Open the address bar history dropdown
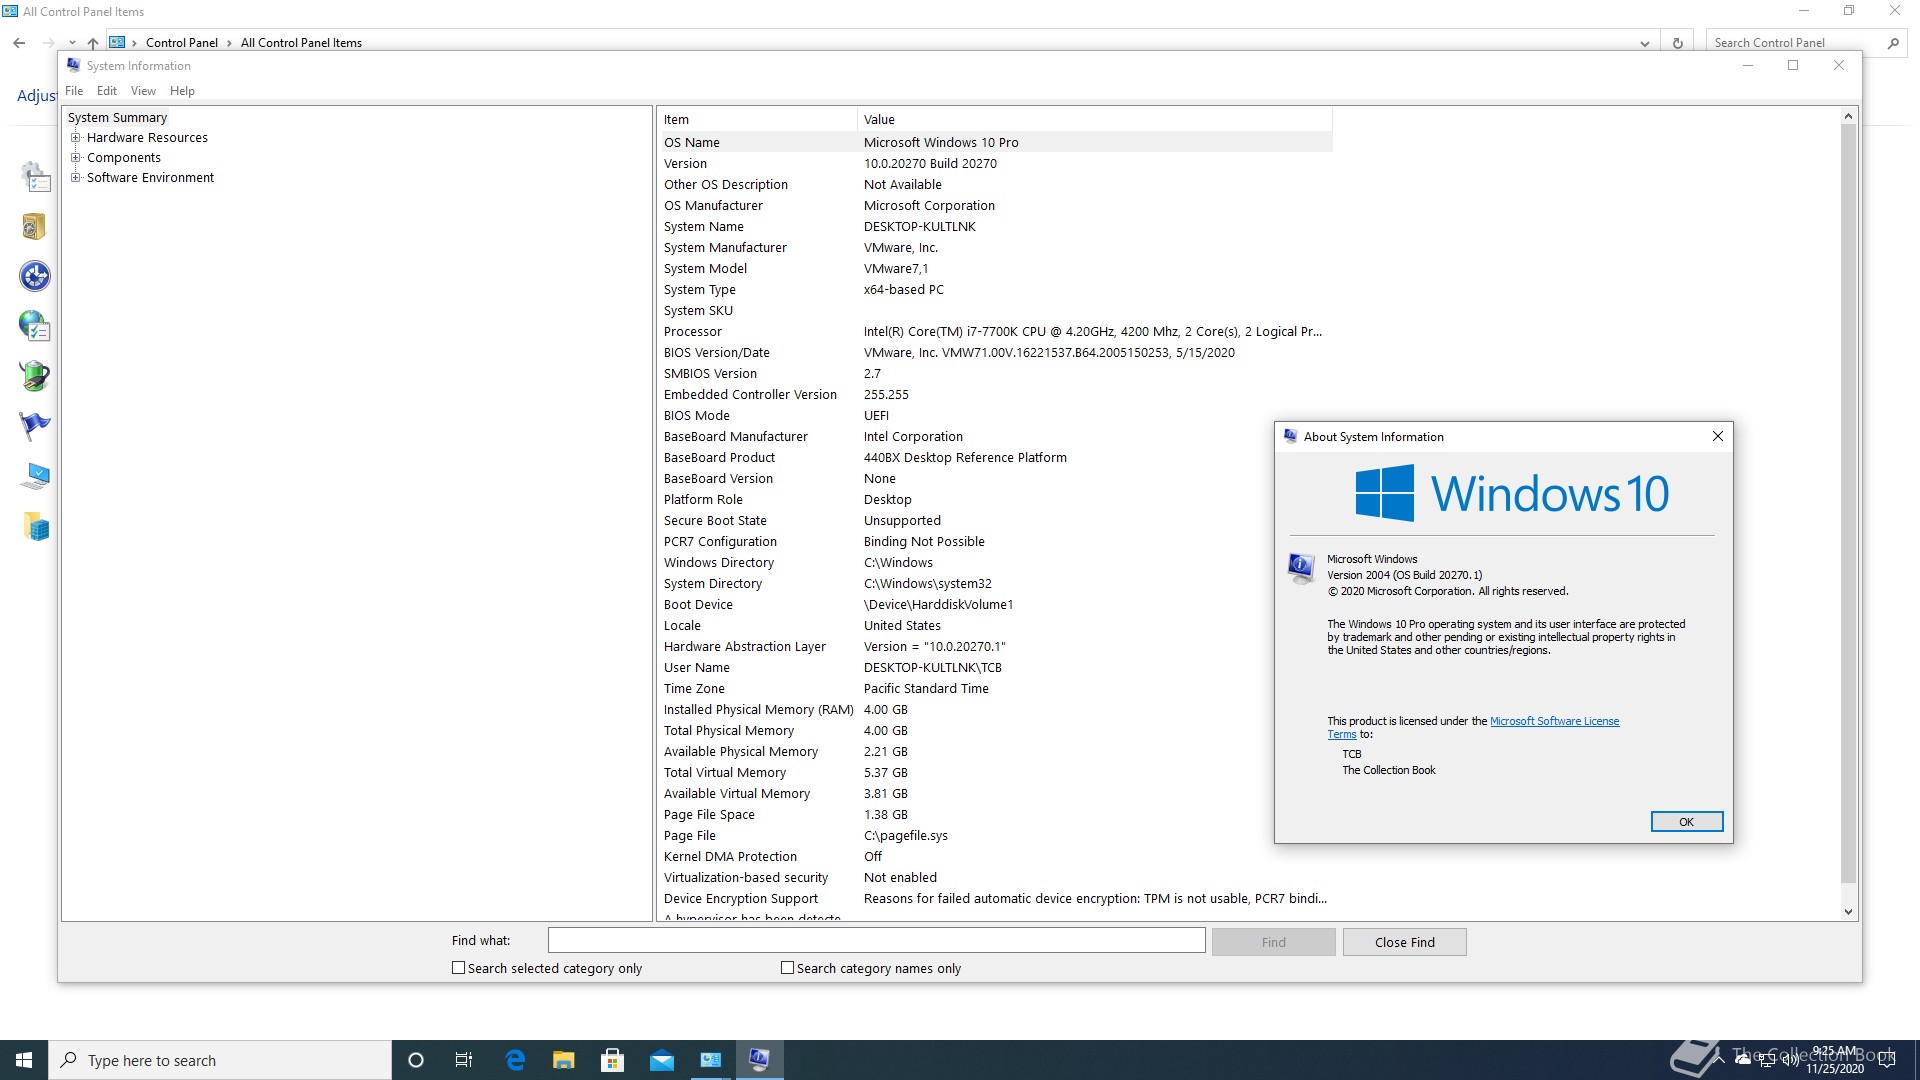 coord(1645,43)
